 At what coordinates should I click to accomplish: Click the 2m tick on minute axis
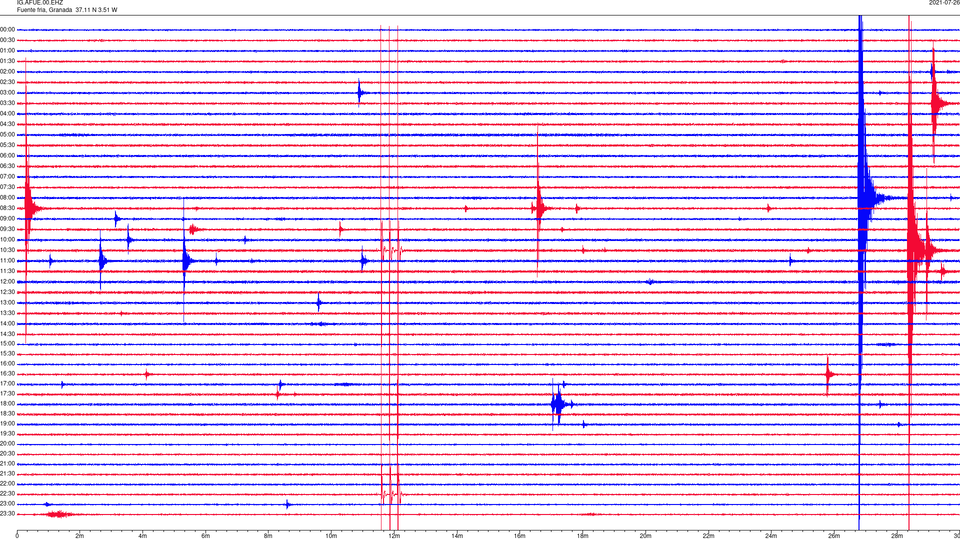click(80, 536)
